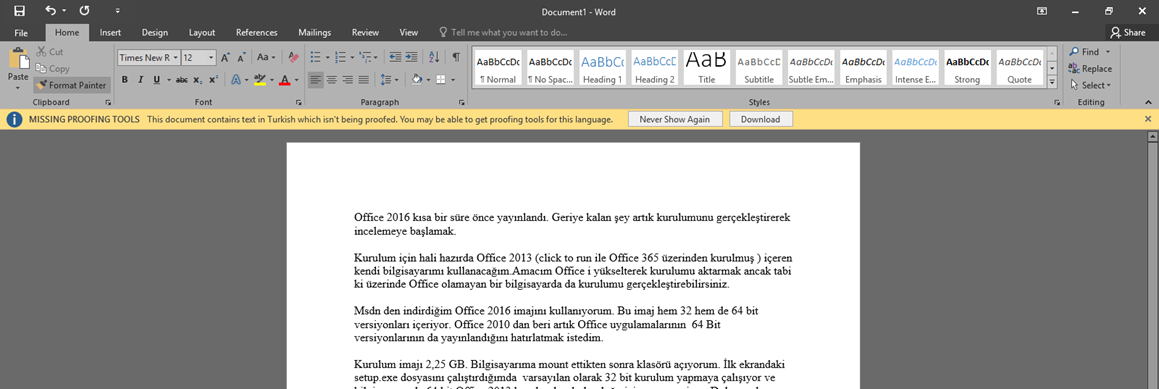Decrease the font size
1159x389 pixels.
pos(241,57)
